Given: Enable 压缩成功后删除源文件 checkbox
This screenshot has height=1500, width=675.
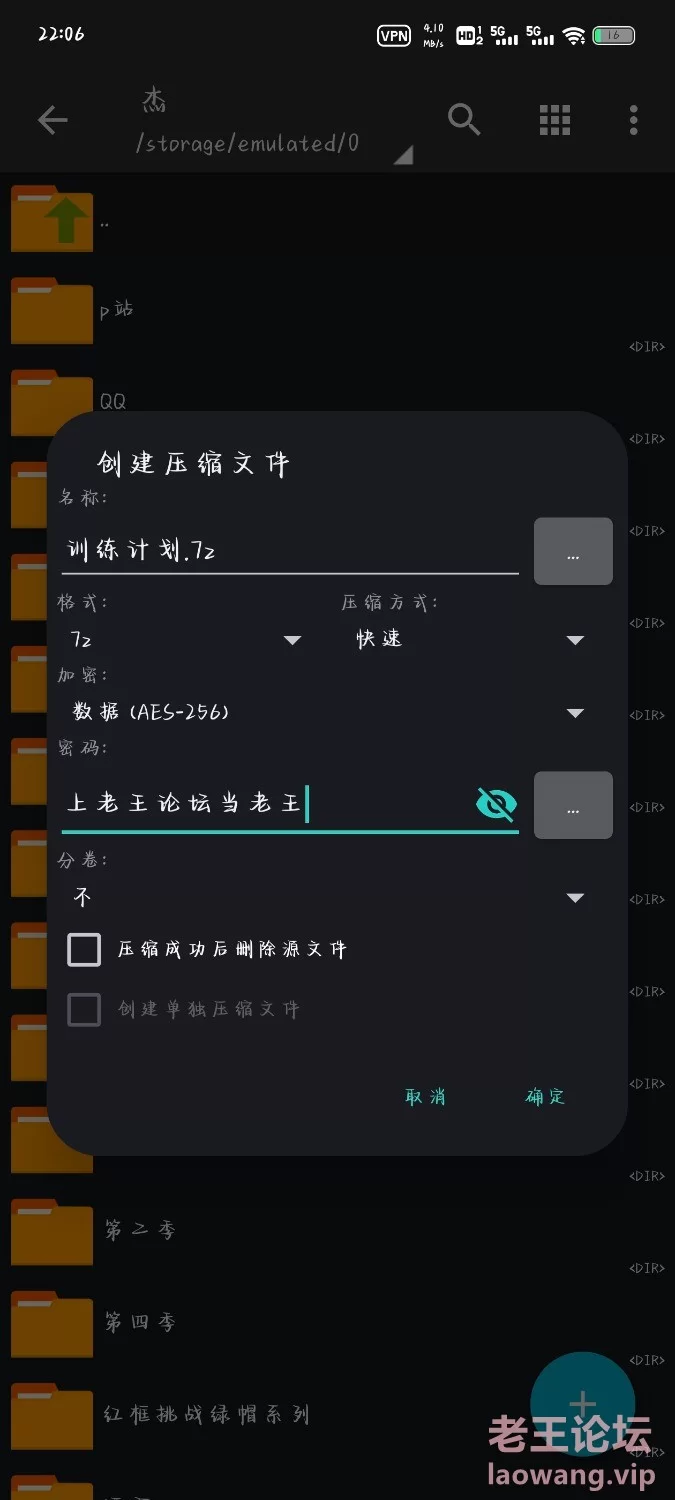Looking at the screenshot, I should click(x=84, y=949).
